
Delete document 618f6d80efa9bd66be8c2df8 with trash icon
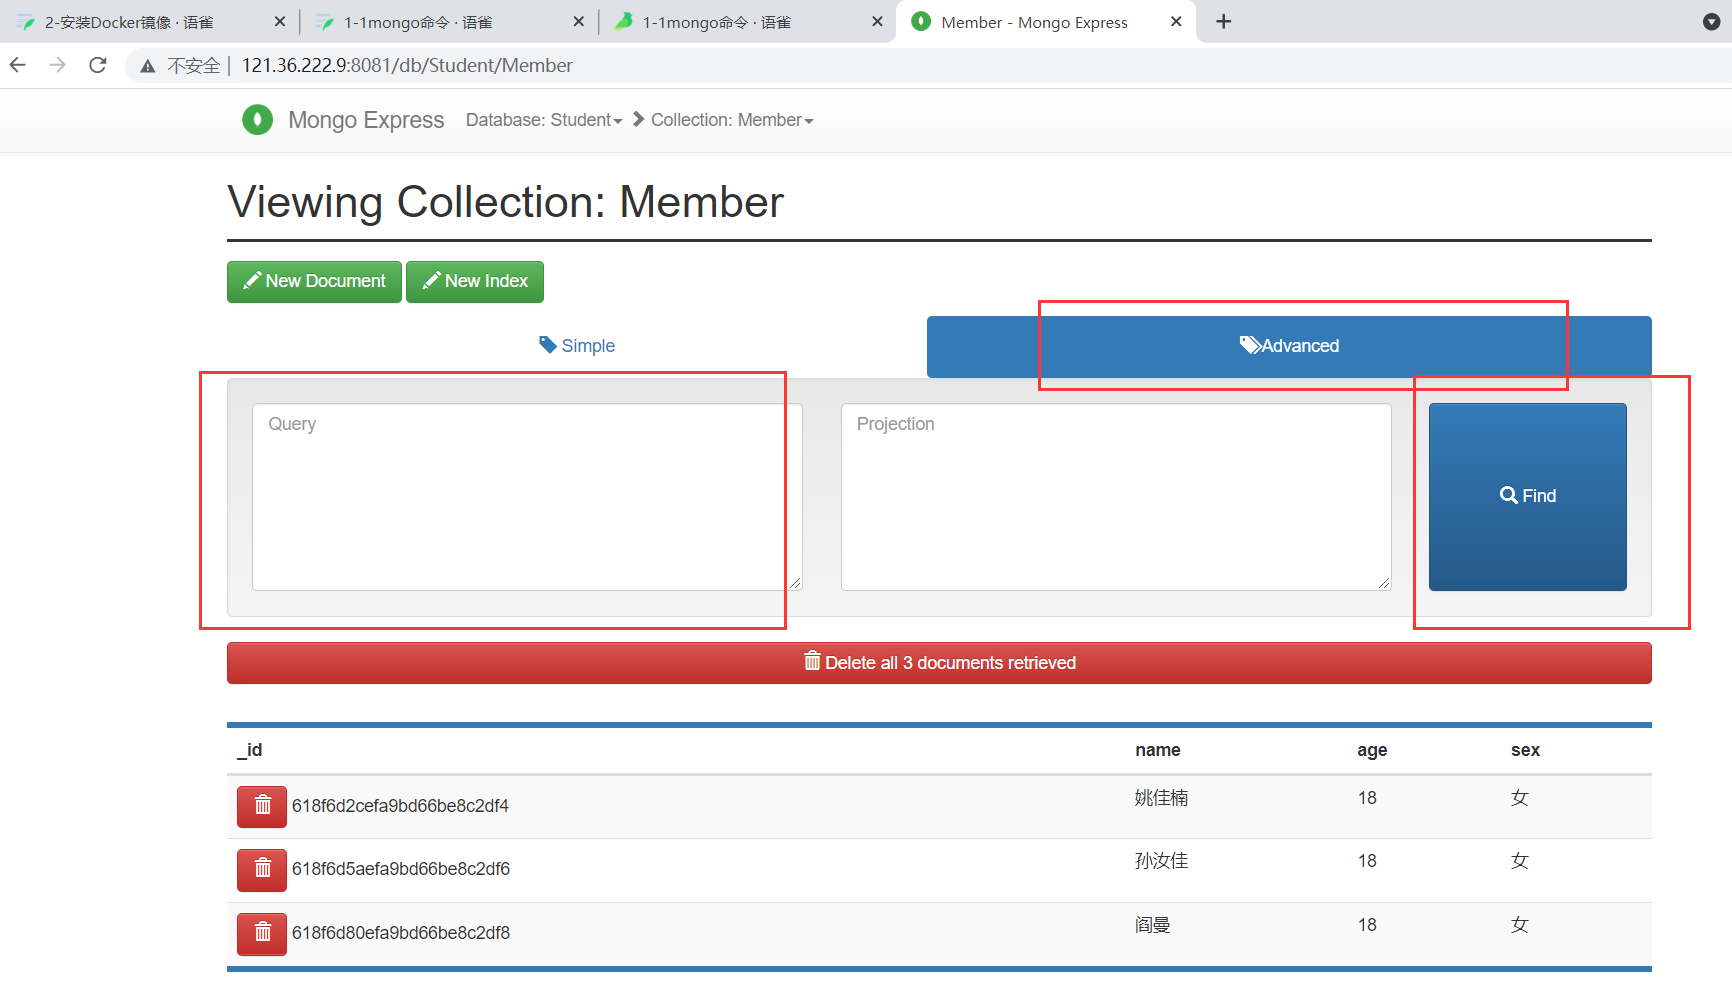tap(262, 933)
